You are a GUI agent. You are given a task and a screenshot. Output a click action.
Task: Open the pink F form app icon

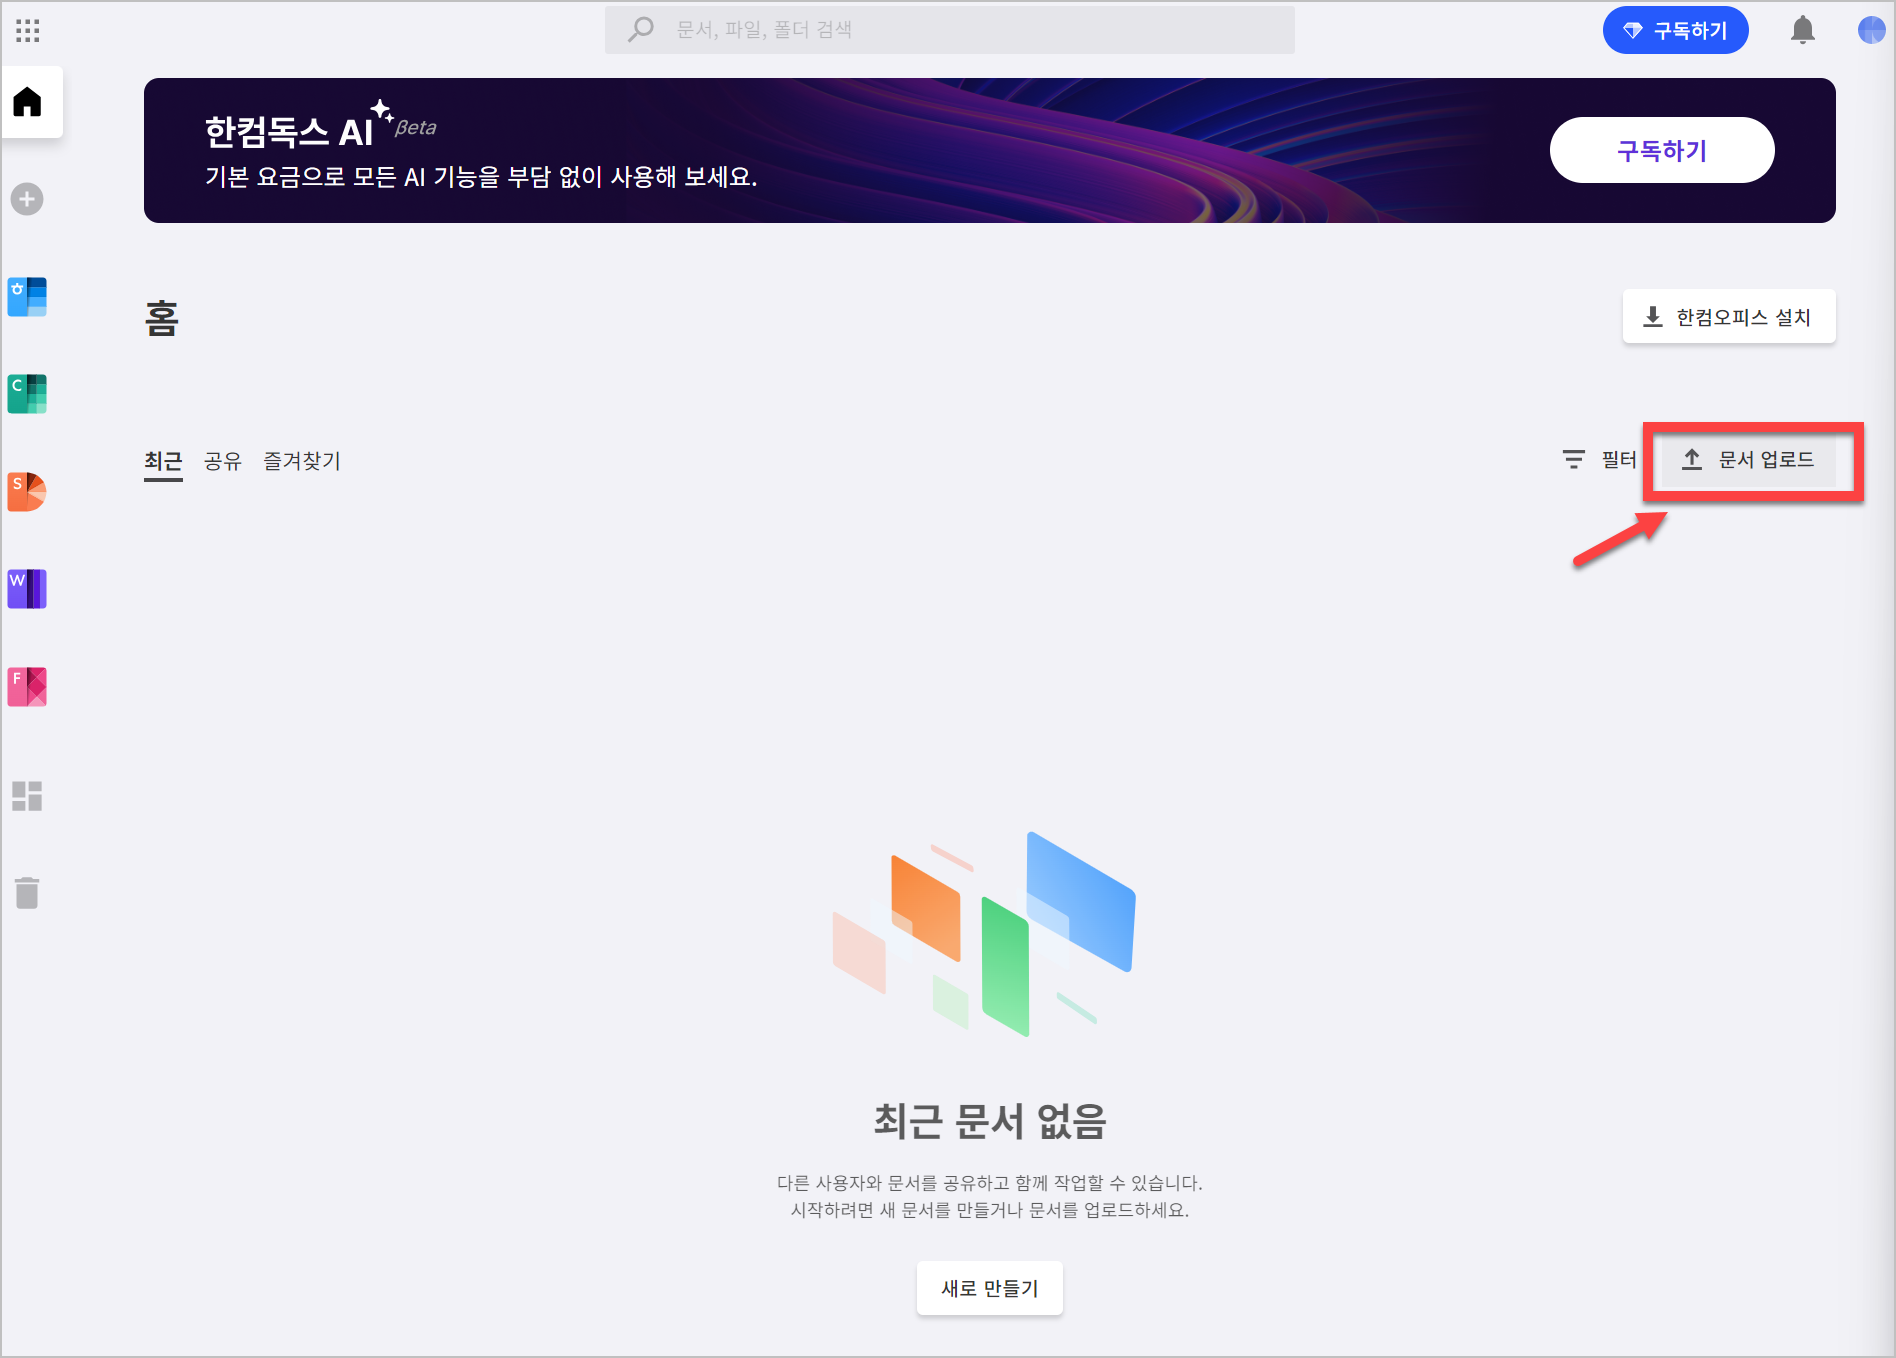27,687
